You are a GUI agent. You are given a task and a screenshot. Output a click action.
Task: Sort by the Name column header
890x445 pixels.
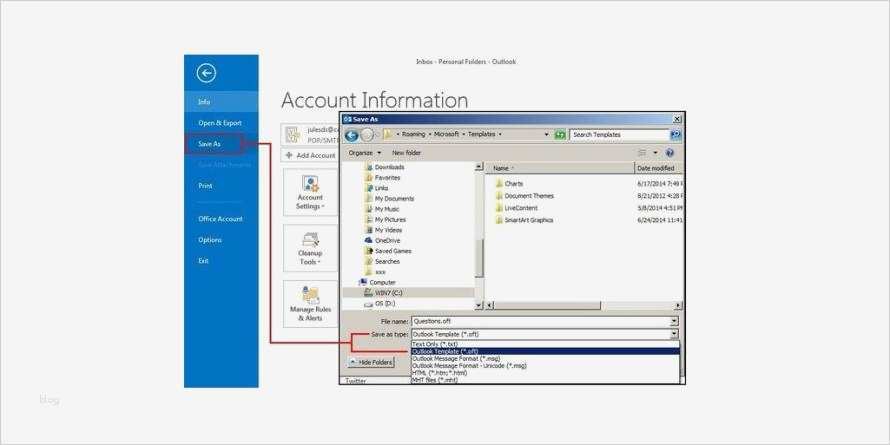click(560, 169)
